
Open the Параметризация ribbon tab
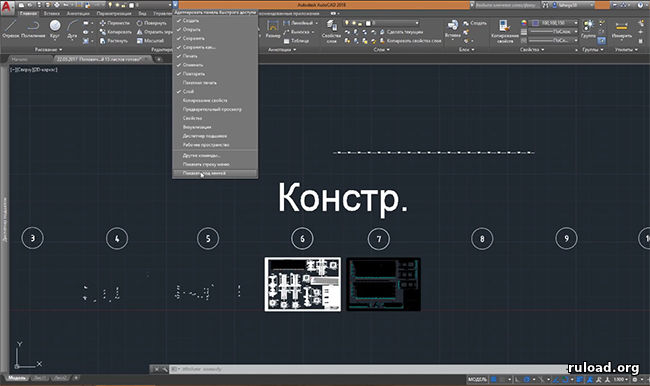tap(114, 13)
